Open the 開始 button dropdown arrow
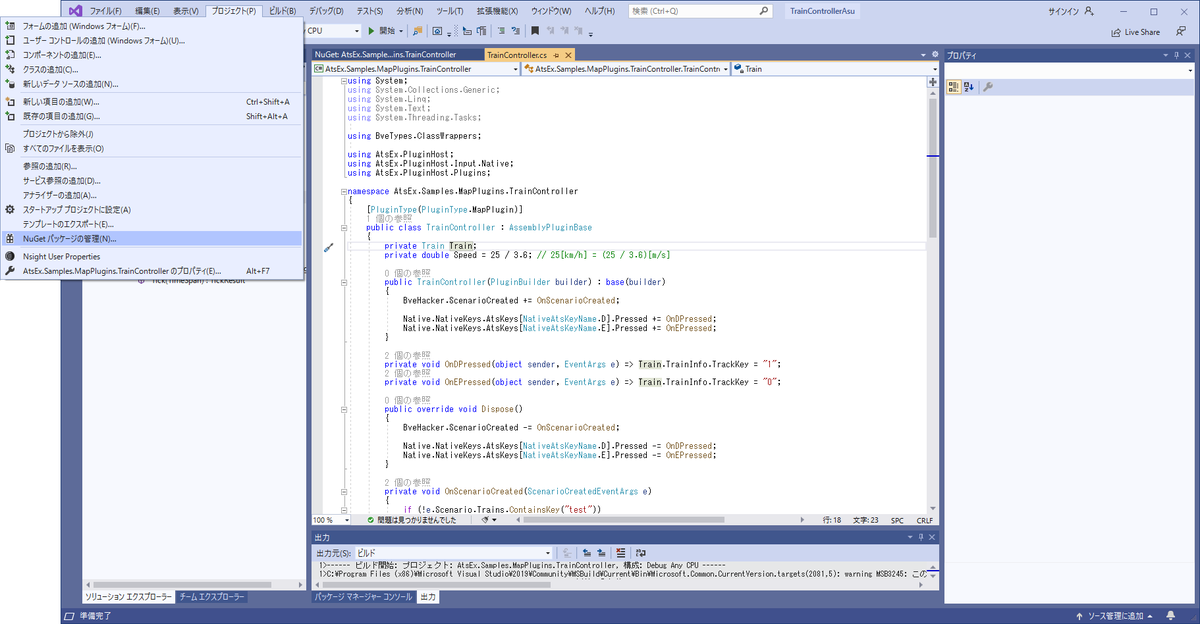The height and width of the screenshot is (624, 1200). [402, 31]
